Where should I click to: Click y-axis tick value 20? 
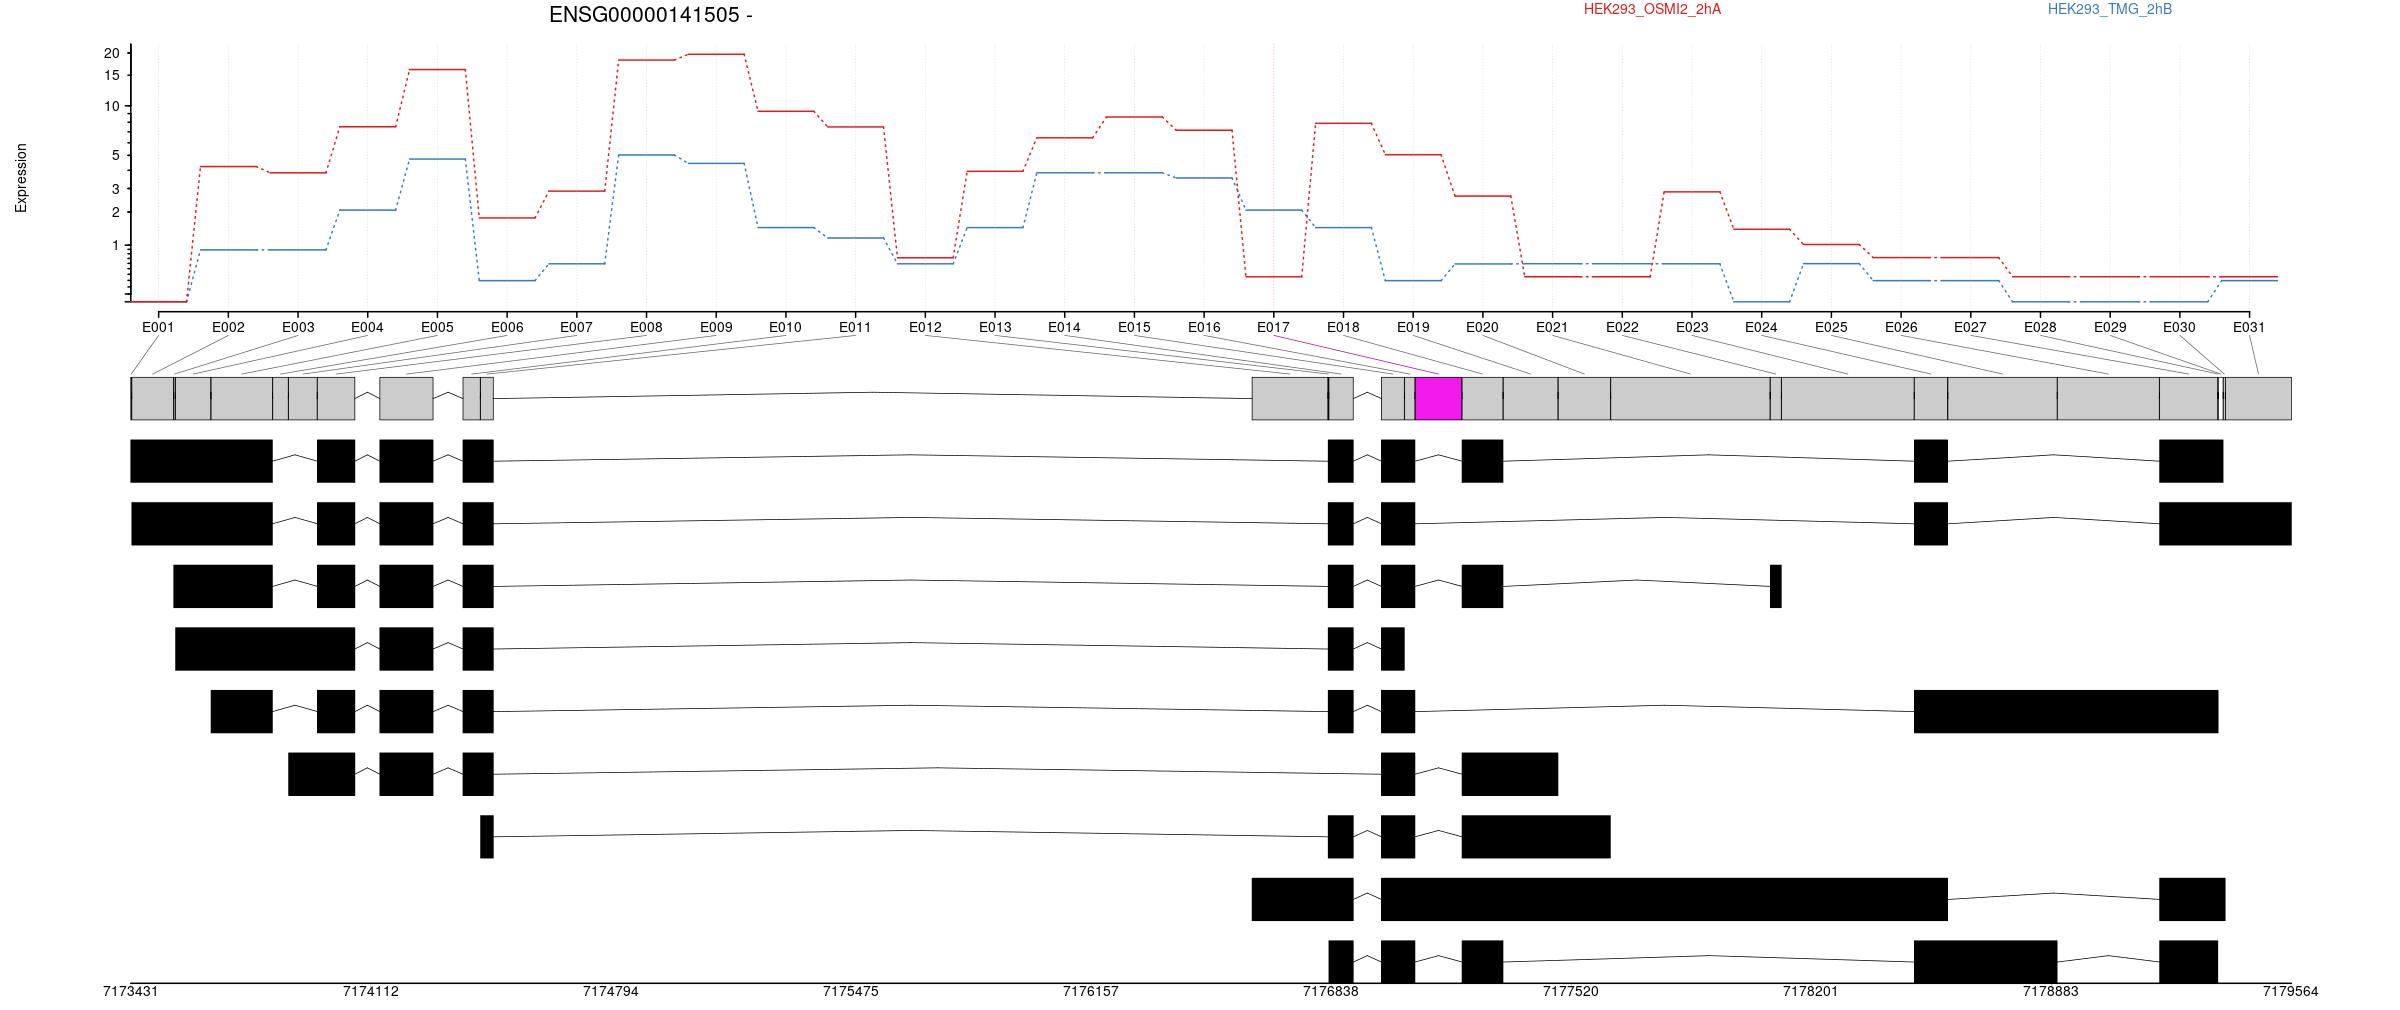[x=112, y=53]
